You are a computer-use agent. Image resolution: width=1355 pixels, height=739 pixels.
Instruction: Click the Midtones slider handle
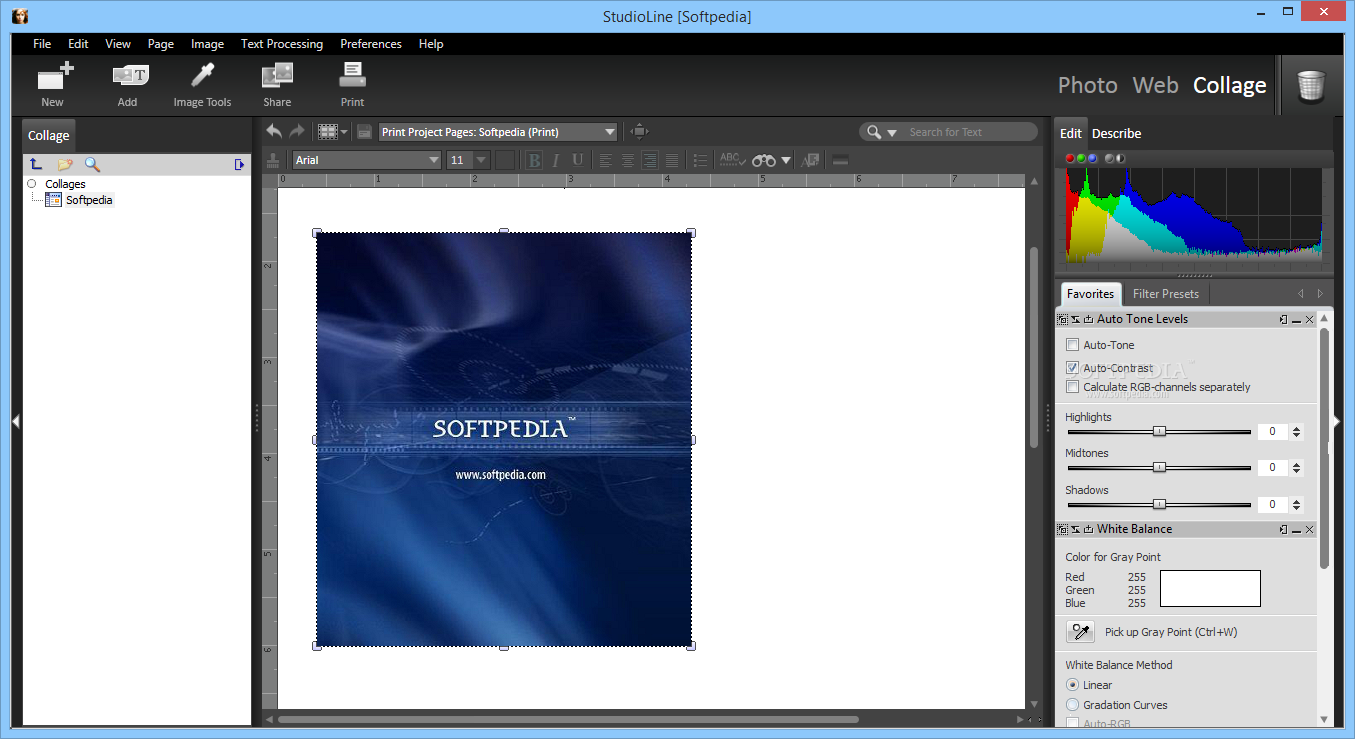click(1159, 467)
